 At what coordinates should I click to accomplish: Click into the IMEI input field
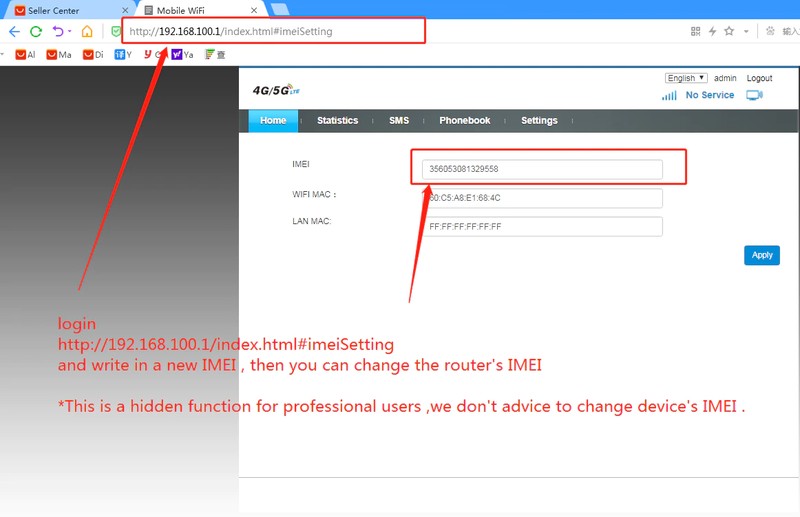(542, 169)
